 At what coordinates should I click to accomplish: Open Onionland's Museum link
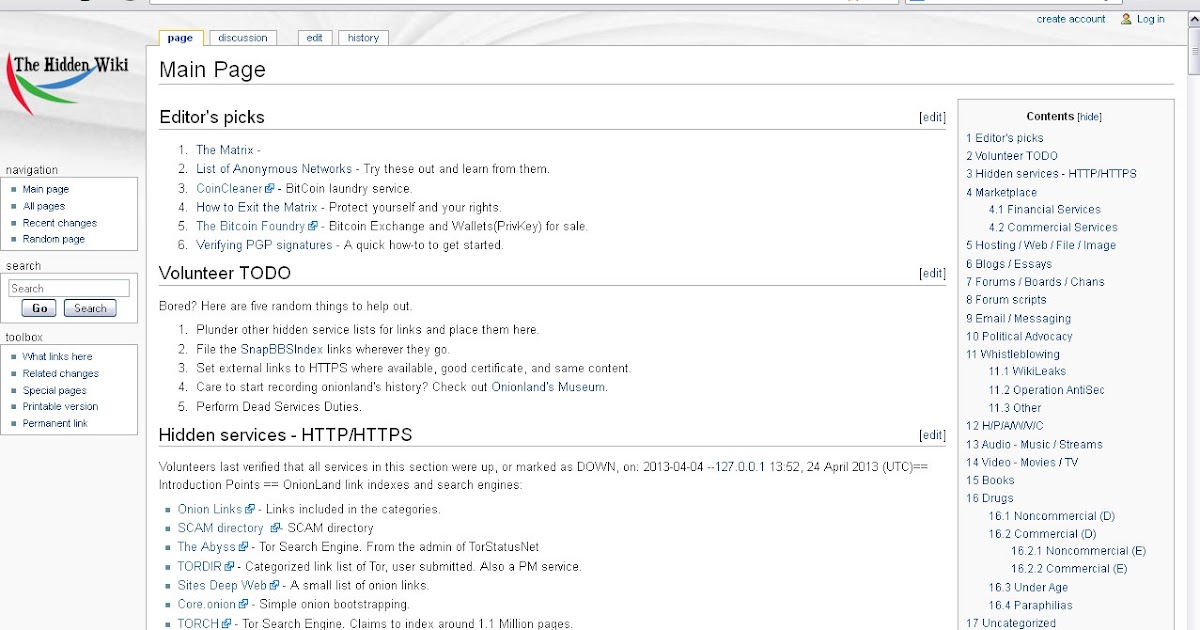pyautogui.click(x=548, y=387)
